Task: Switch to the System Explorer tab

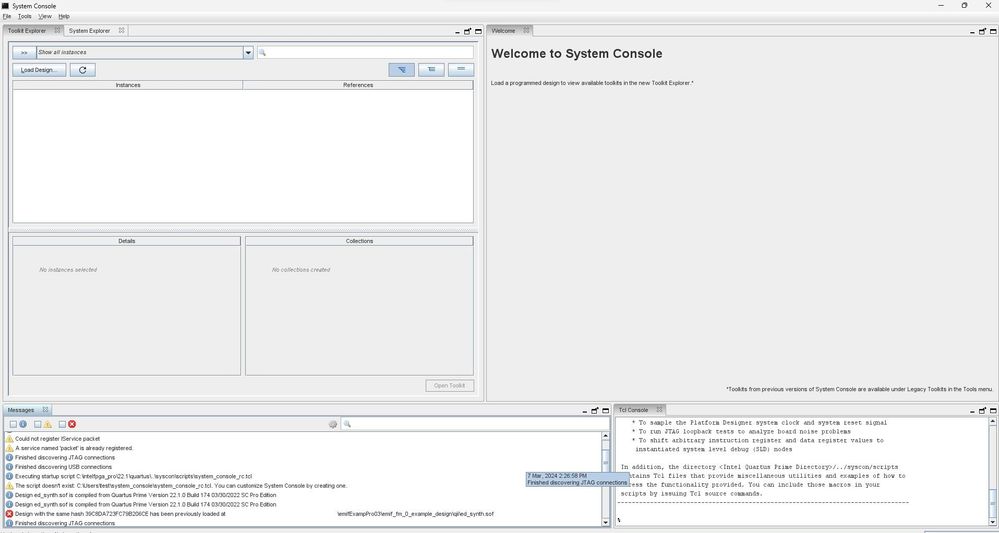Action: point(89,31)
